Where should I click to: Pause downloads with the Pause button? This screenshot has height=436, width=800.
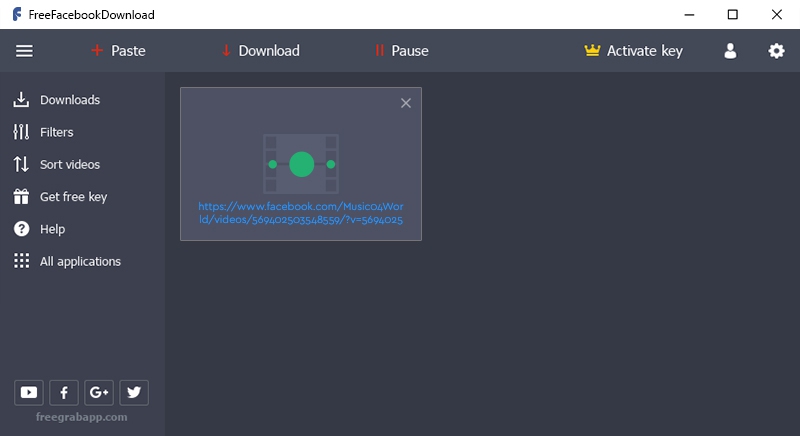(402, 50)
